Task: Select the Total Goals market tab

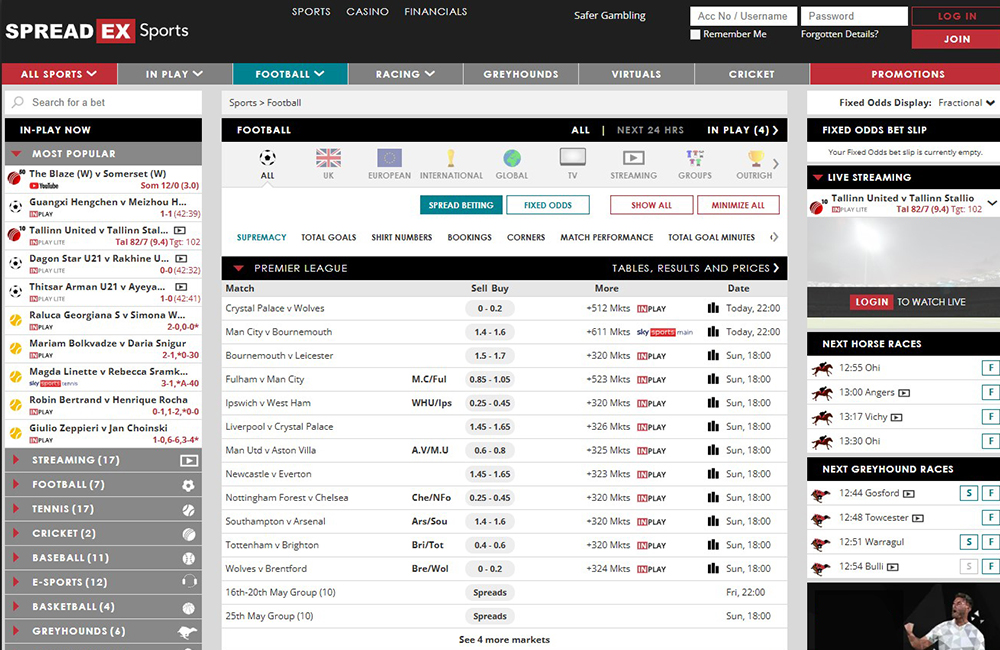Action: click(328, 237)
